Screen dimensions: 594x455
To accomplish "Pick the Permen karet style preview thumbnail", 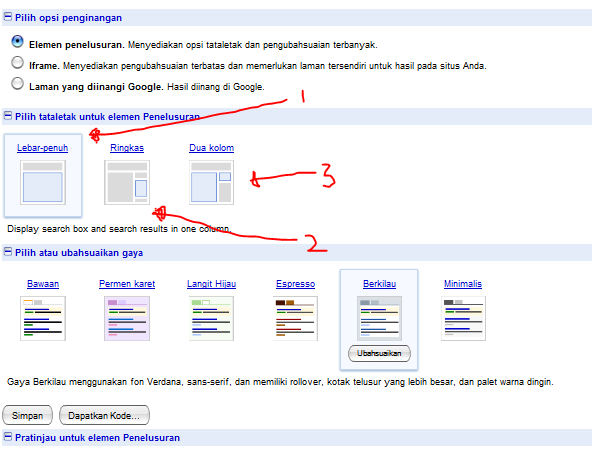I will click(x=127, y=319).
